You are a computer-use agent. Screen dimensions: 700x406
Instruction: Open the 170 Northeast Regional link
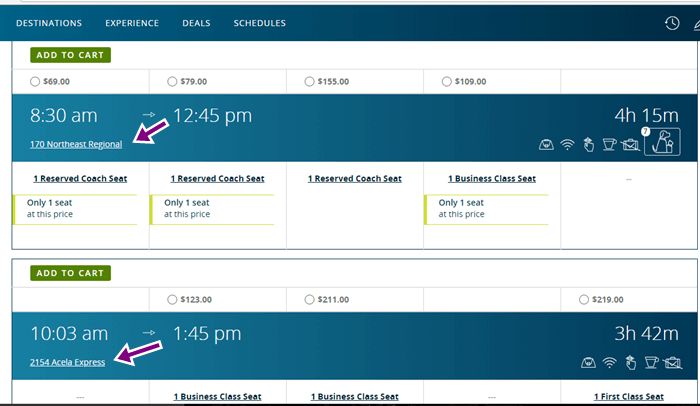(76, 144)
